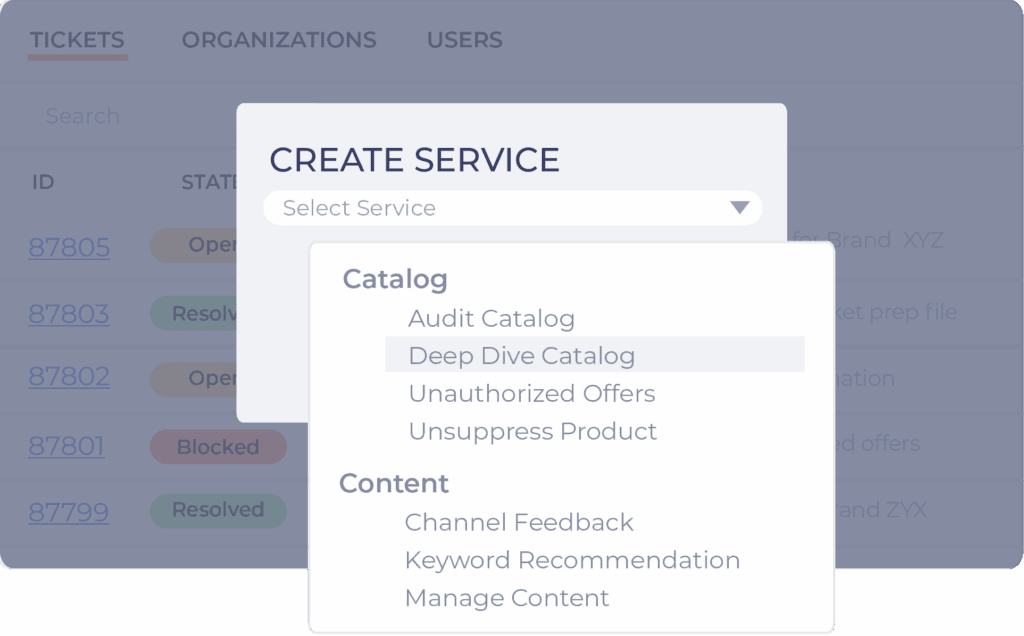Image resolution: width=1024 pixels, height=636 pixels.
Task: Open ticket 87805 link
Action: point(69,247)
